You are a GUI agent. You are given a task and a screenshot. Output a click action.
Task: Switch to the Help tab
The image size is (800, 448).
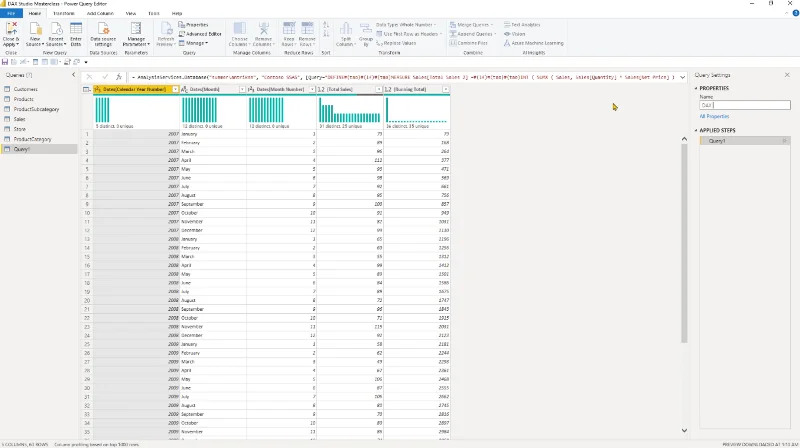177,13
